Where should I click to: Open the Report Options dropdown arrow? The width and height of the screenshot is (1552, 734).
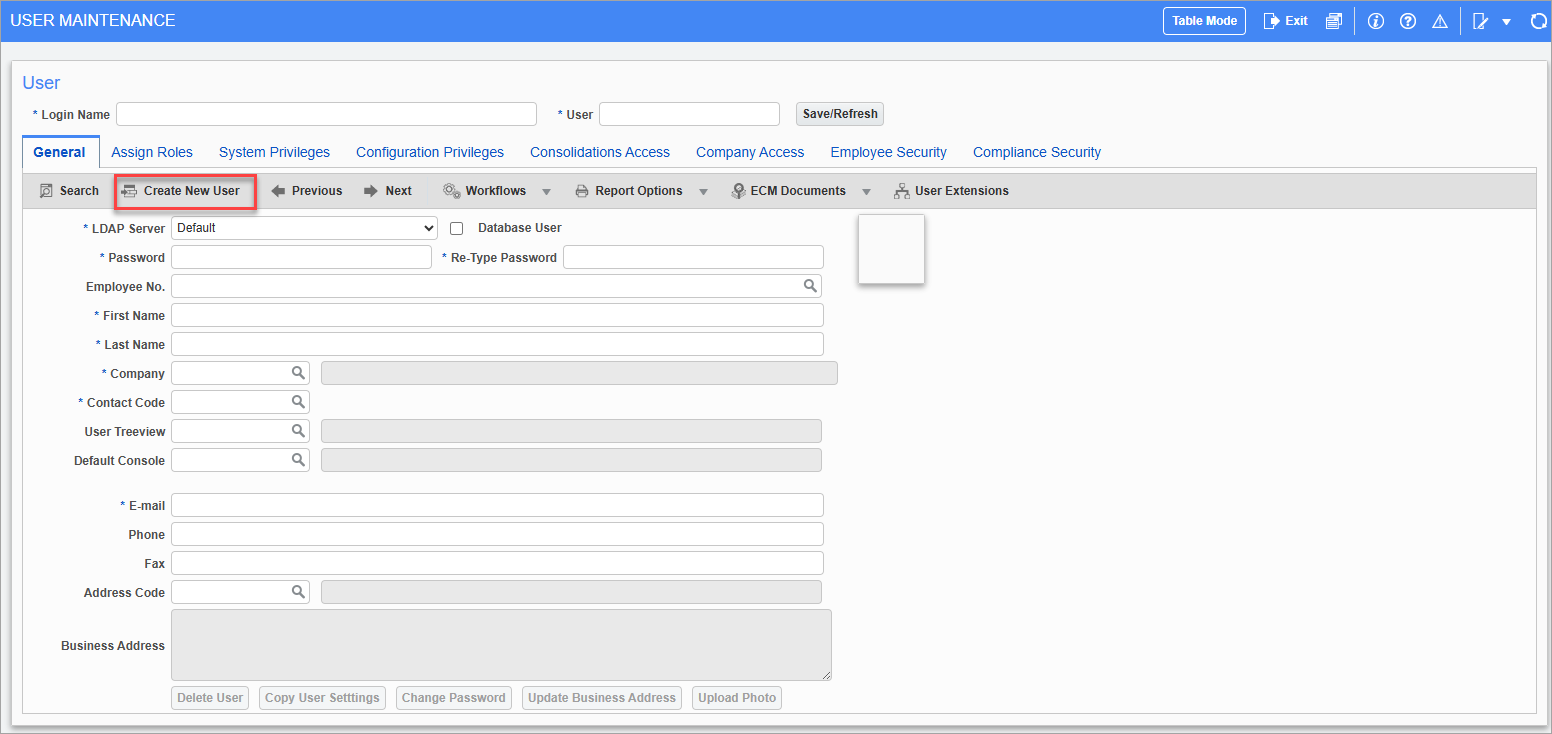pyautogui.click(x=703, y=190)
